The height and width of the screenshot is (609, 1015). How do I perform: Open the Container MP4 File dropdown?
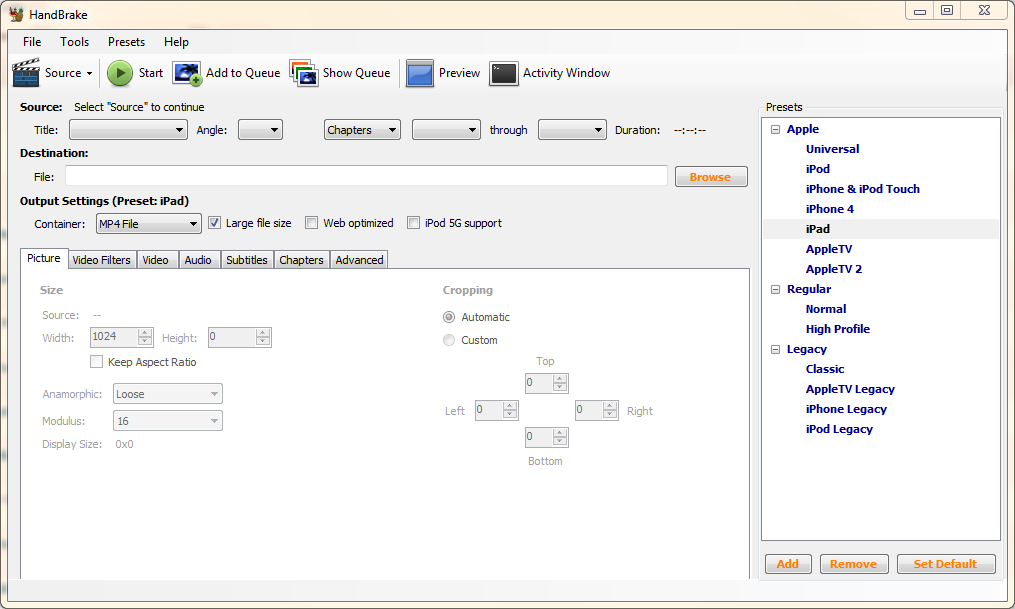(149, 224)
